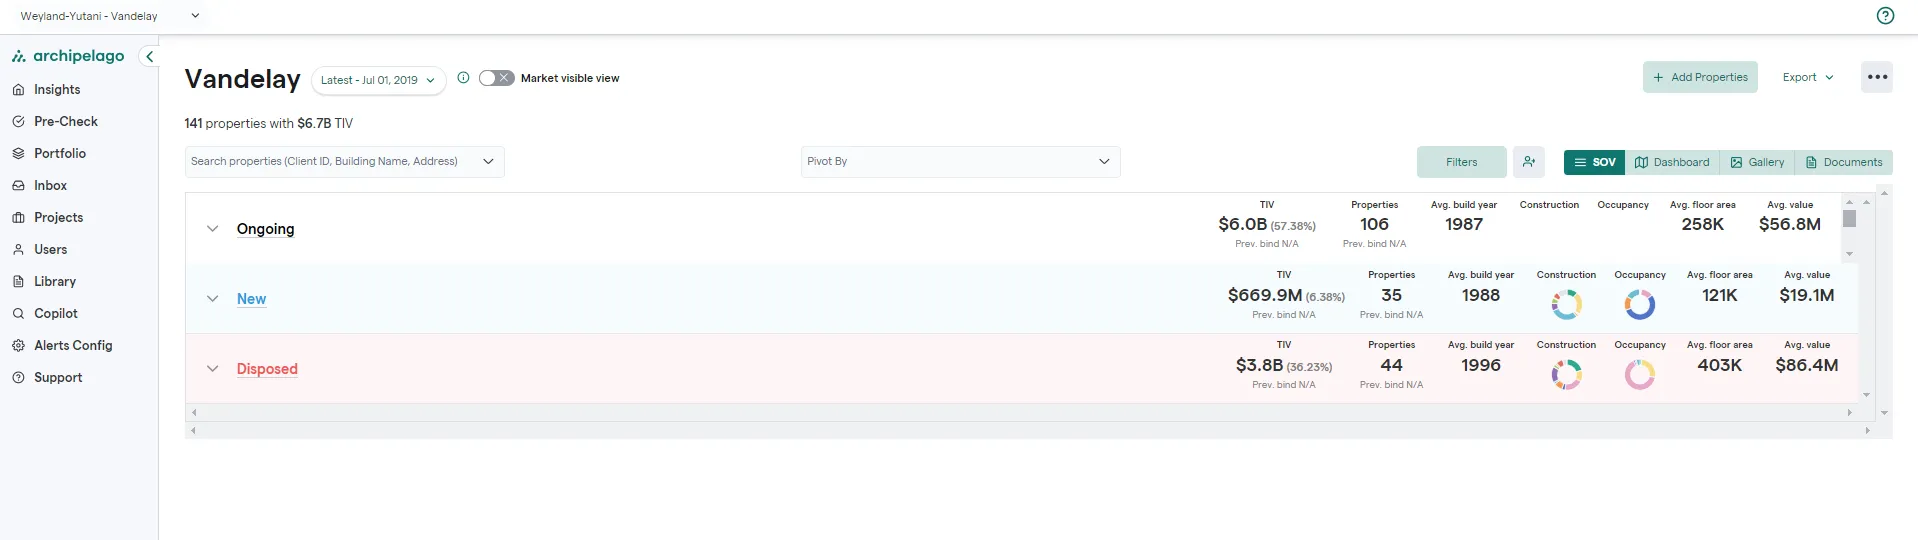Click the $6.0B TIV value in Ongoing row
The image size is (1918, 540).
pos(1242,225)
